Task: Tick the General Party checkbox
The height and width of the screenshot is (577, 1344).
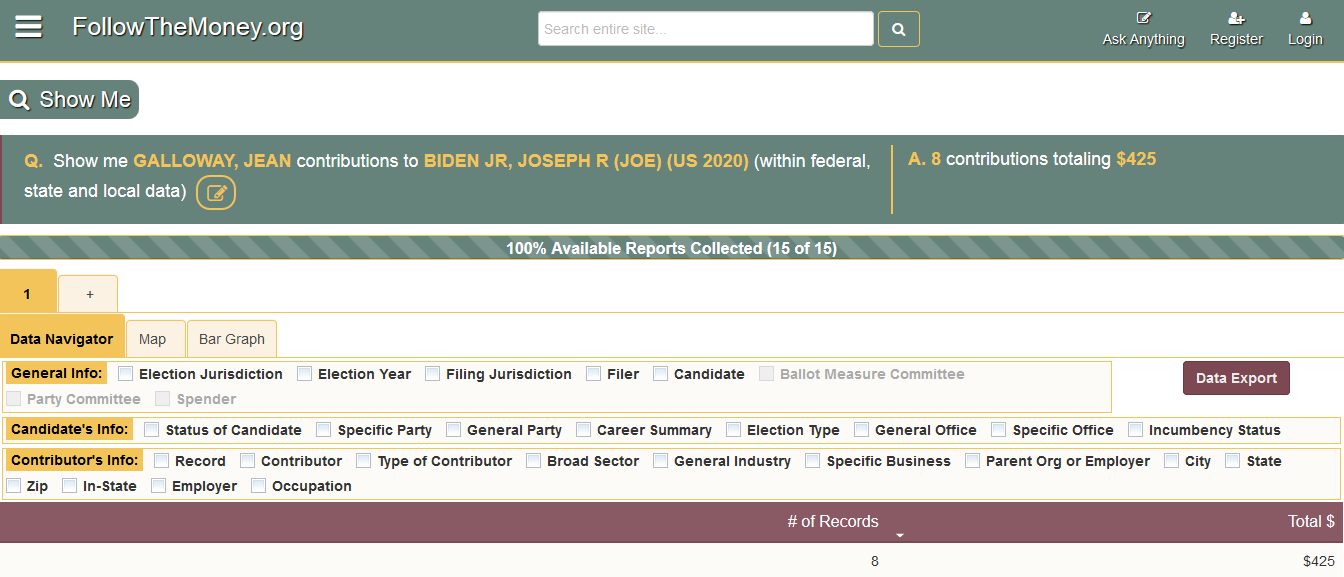Action: [454, 429]
